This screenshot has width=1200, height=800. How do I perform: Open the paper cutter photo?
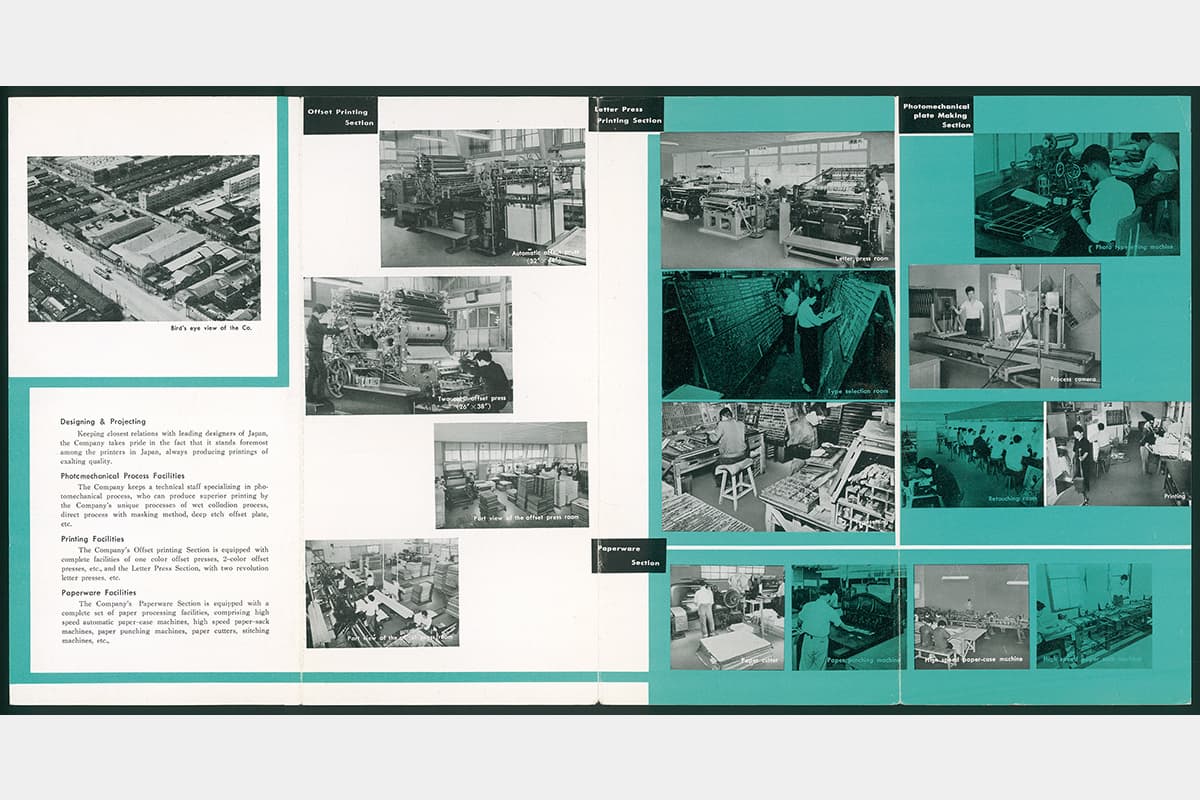(727, 617)
